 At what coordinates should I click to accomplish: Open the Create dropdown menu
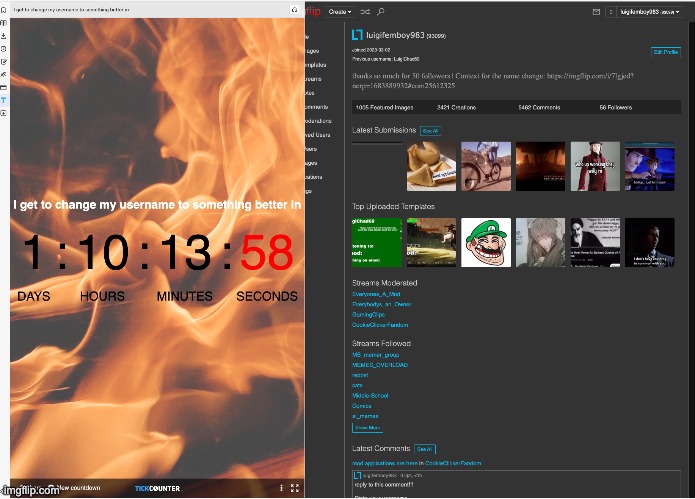(340, 12)
